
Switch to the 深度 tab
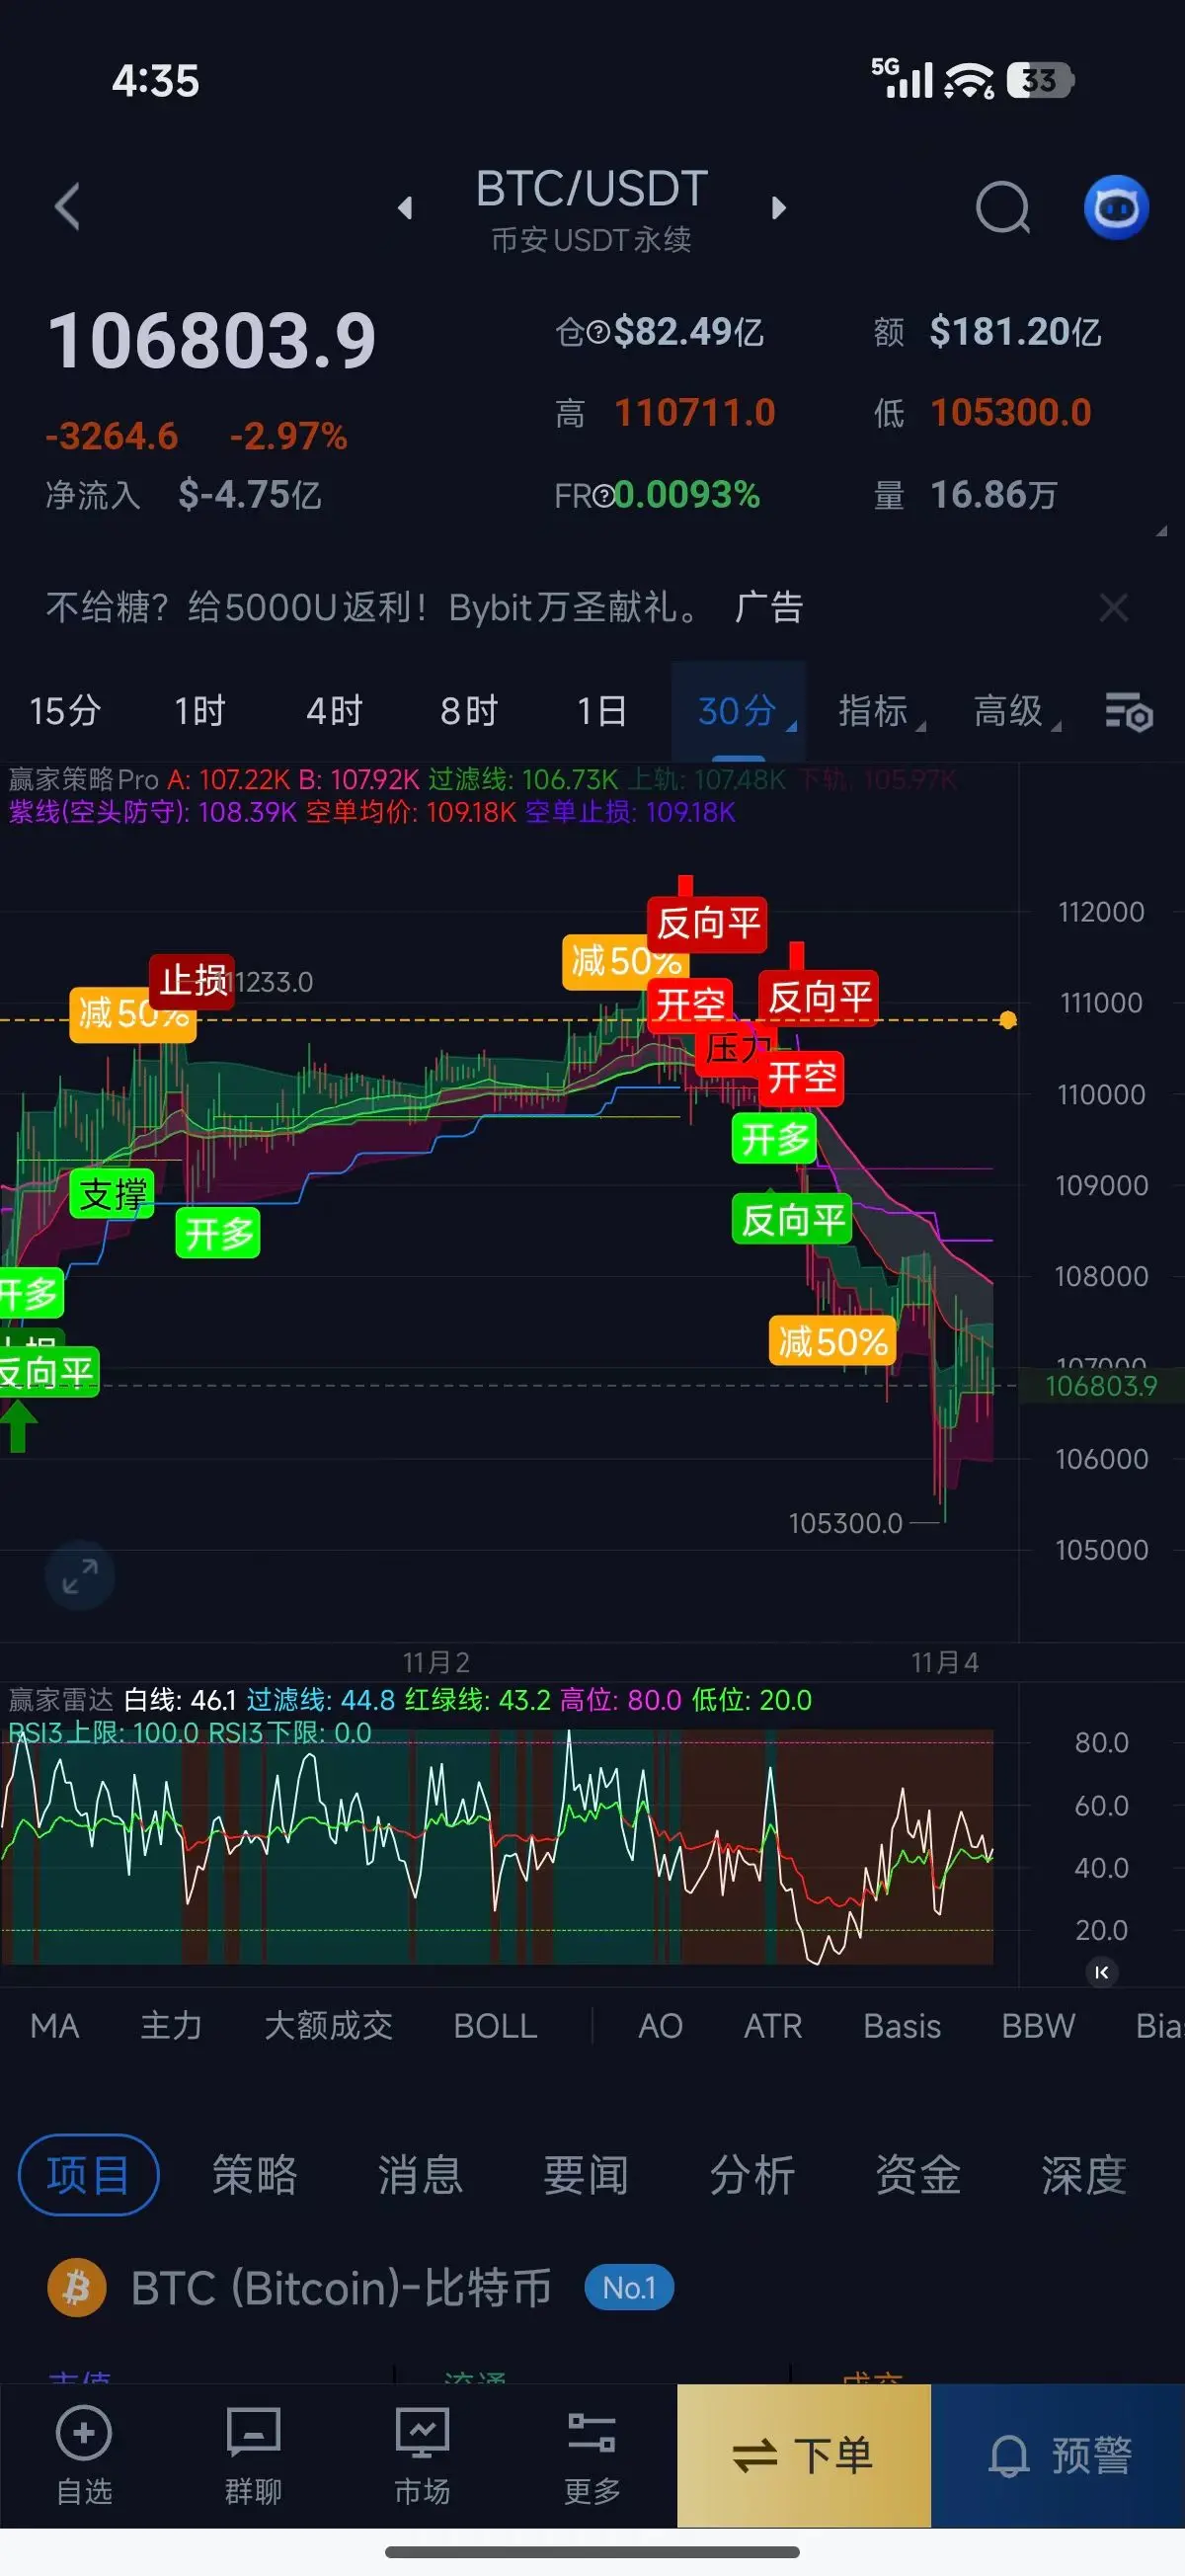[1084, 2175]
